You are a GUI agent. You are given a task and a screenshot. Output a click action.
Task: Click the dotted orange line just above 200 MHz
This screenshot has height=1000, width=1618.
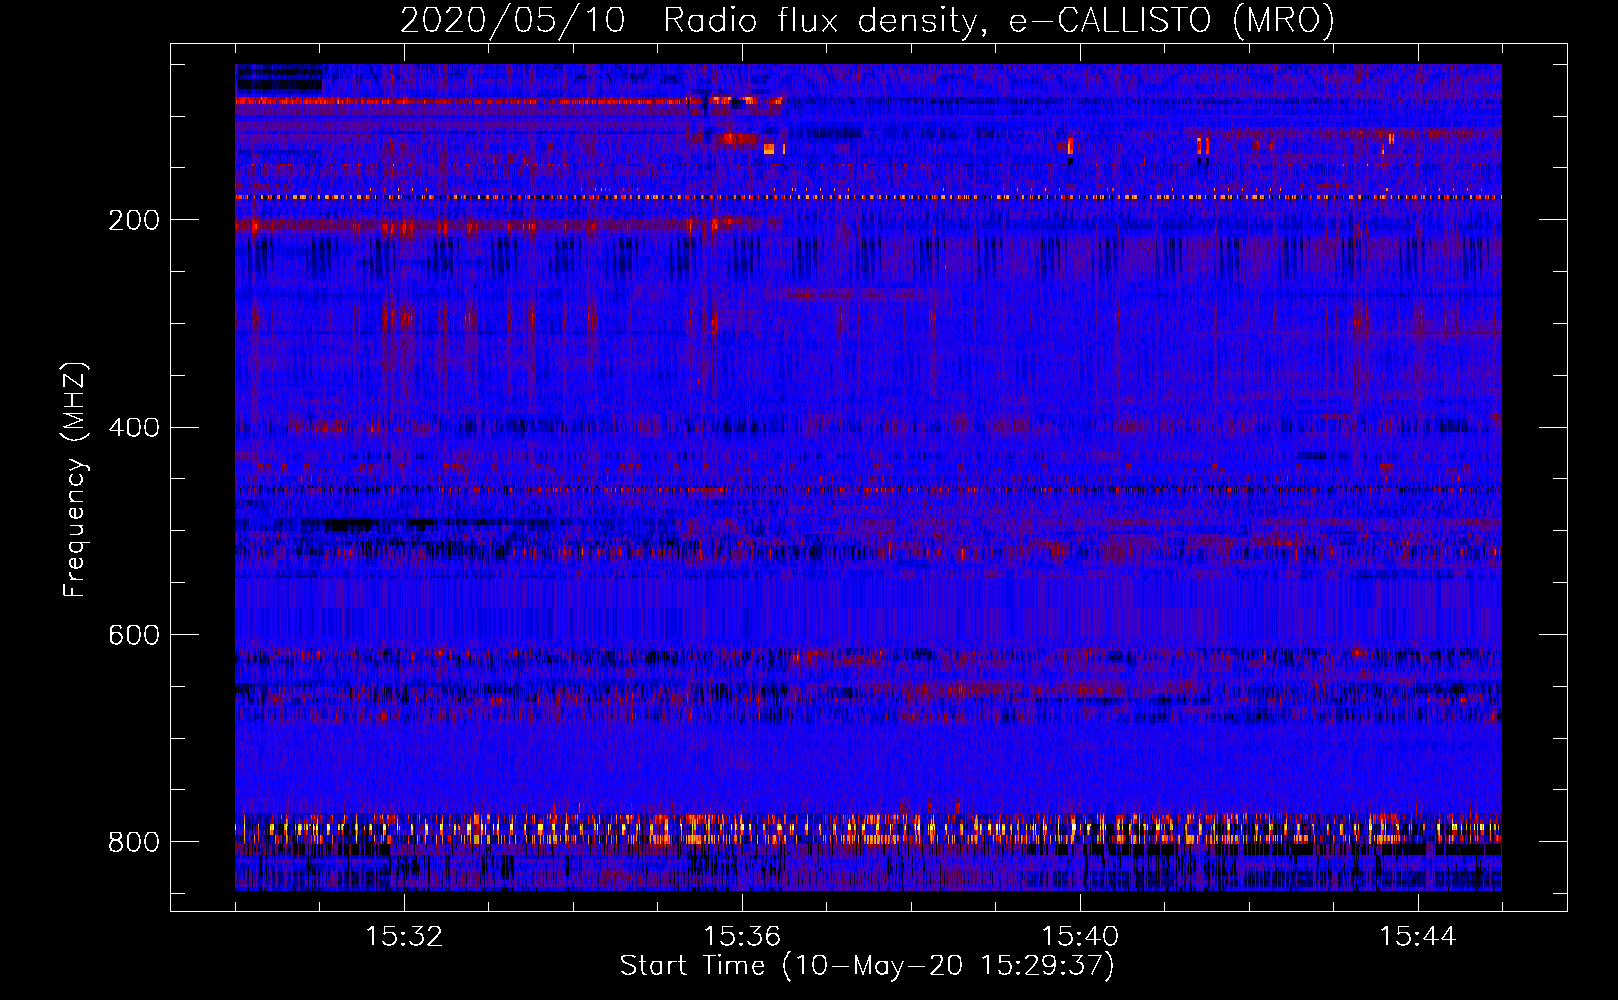pos(868,197)
